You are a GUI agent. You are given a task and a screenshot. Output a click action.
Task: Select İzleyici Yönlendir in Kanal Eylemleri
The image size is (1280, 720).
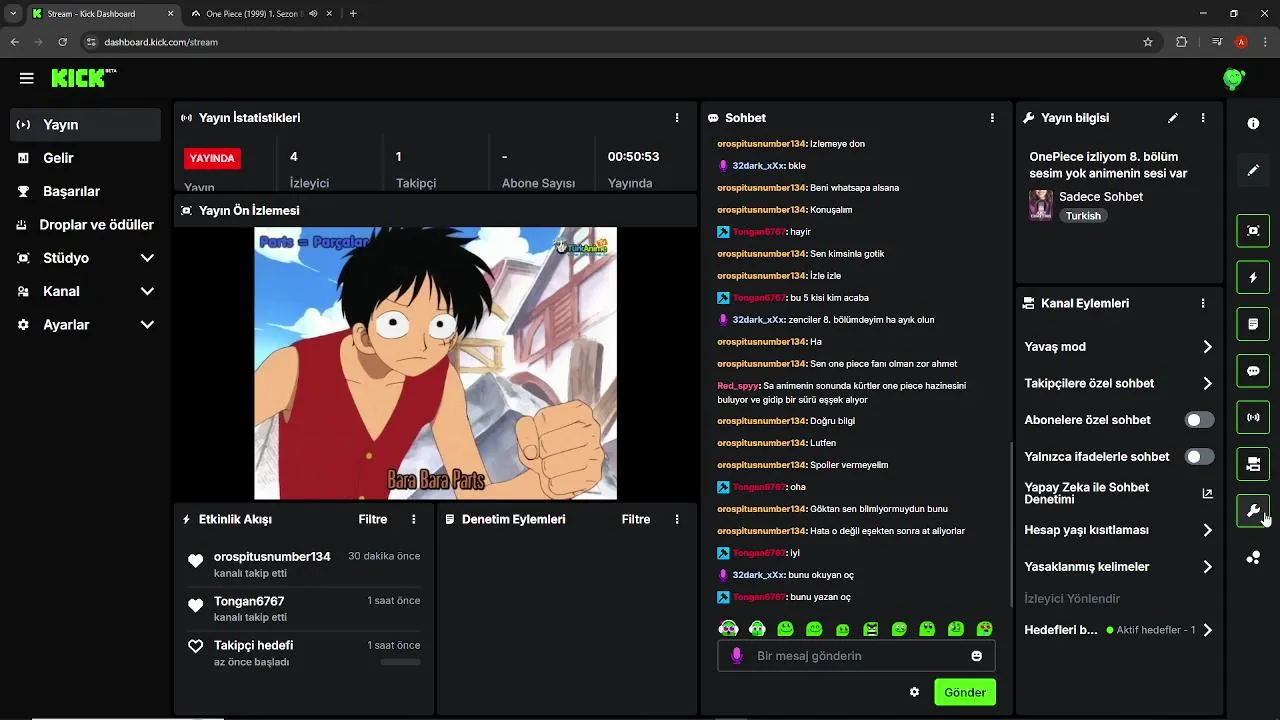coord(1072,599)
